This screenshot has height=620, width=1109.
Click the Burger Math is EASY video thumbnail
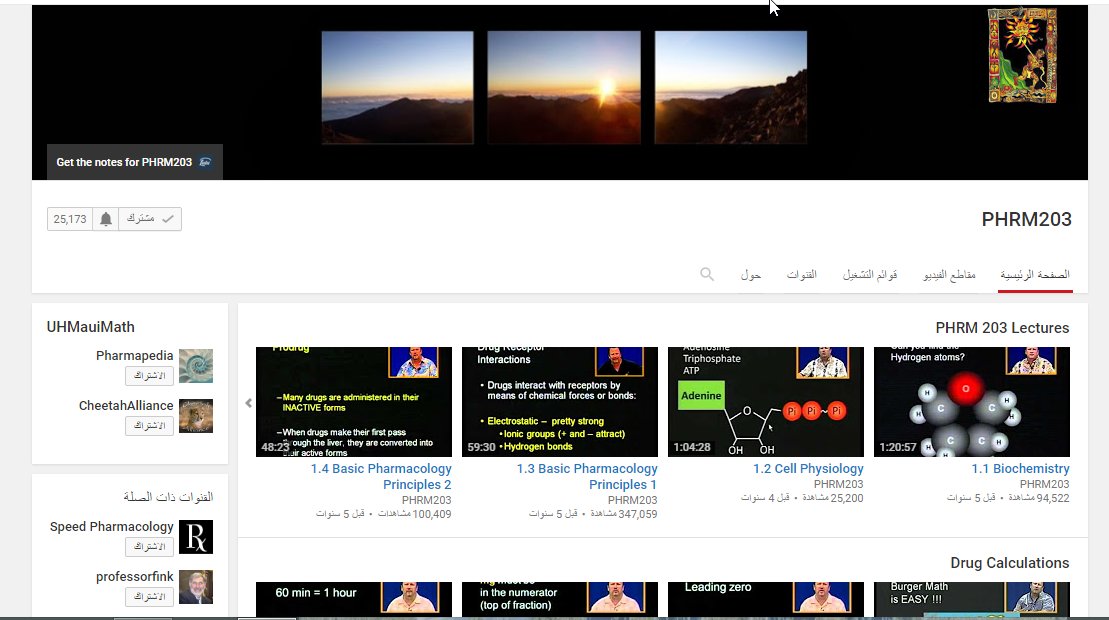972,599
